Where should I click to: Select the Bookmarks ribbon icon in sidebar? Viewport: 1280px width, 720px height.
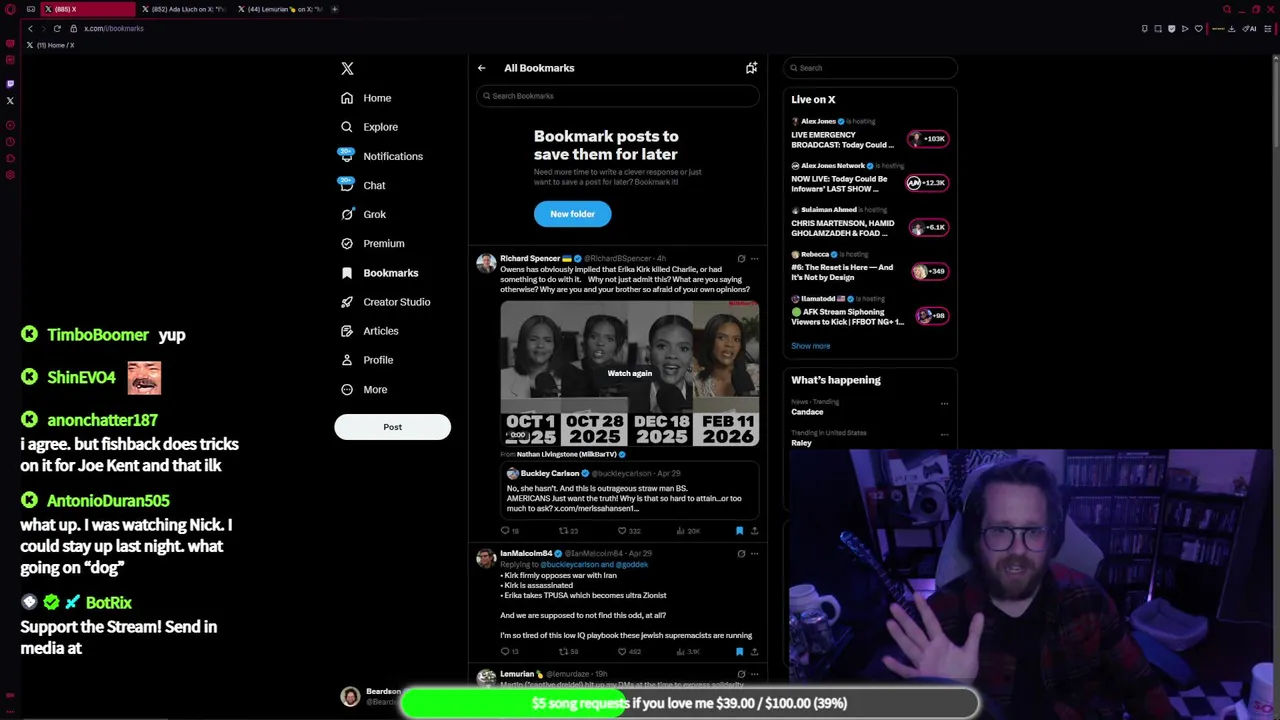347,273
